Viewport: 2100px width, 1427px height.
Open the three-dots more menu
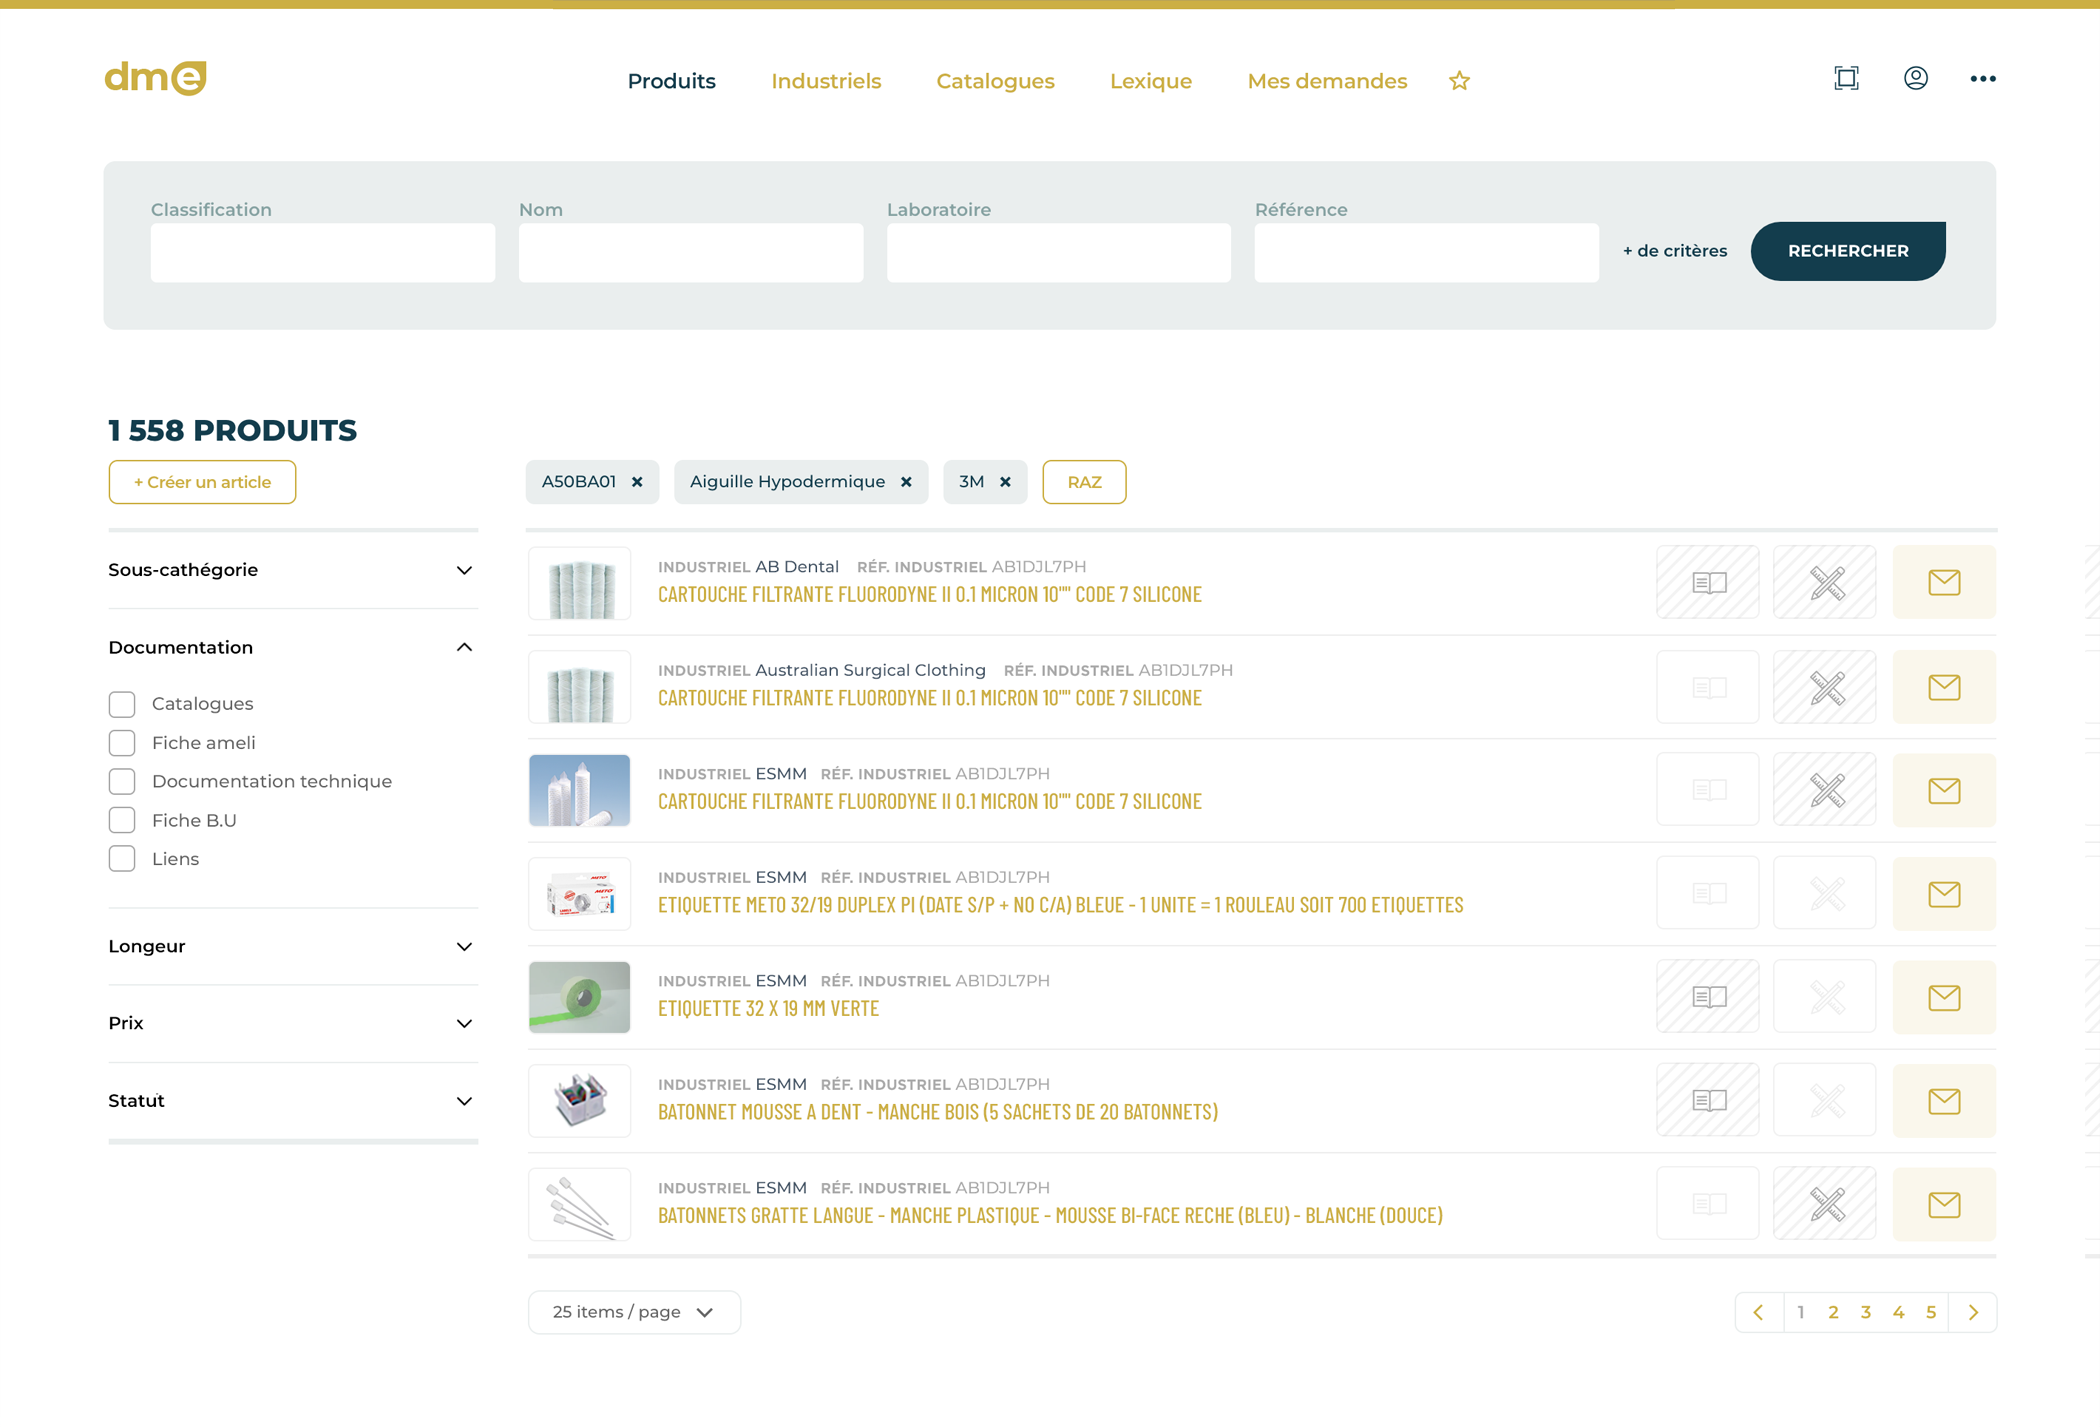[1982, 78]
